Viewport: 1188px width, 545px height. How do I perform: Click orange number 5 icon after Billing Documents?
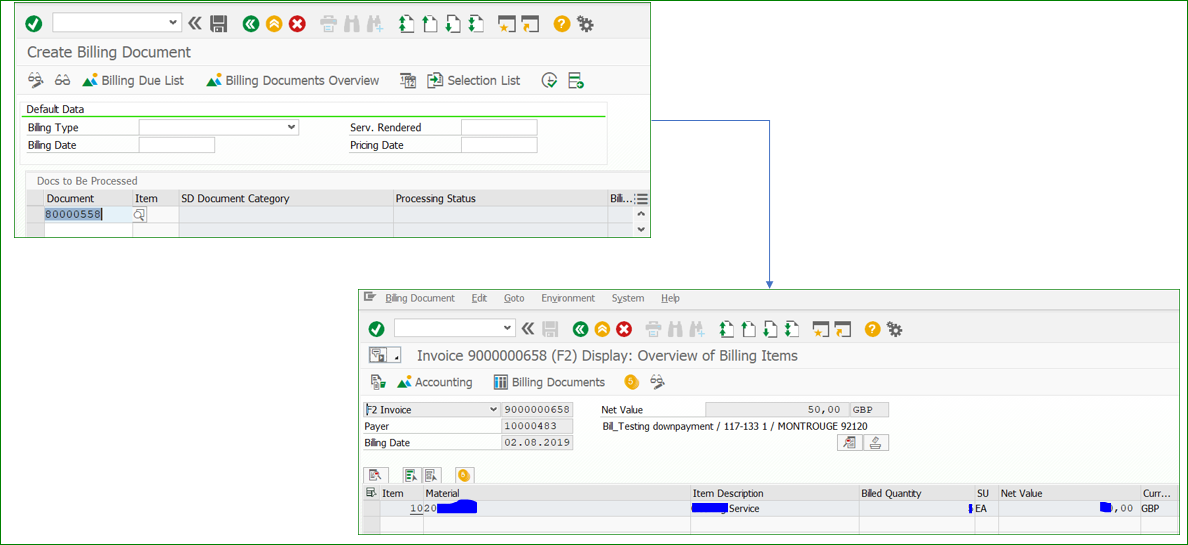coord(632,382)
